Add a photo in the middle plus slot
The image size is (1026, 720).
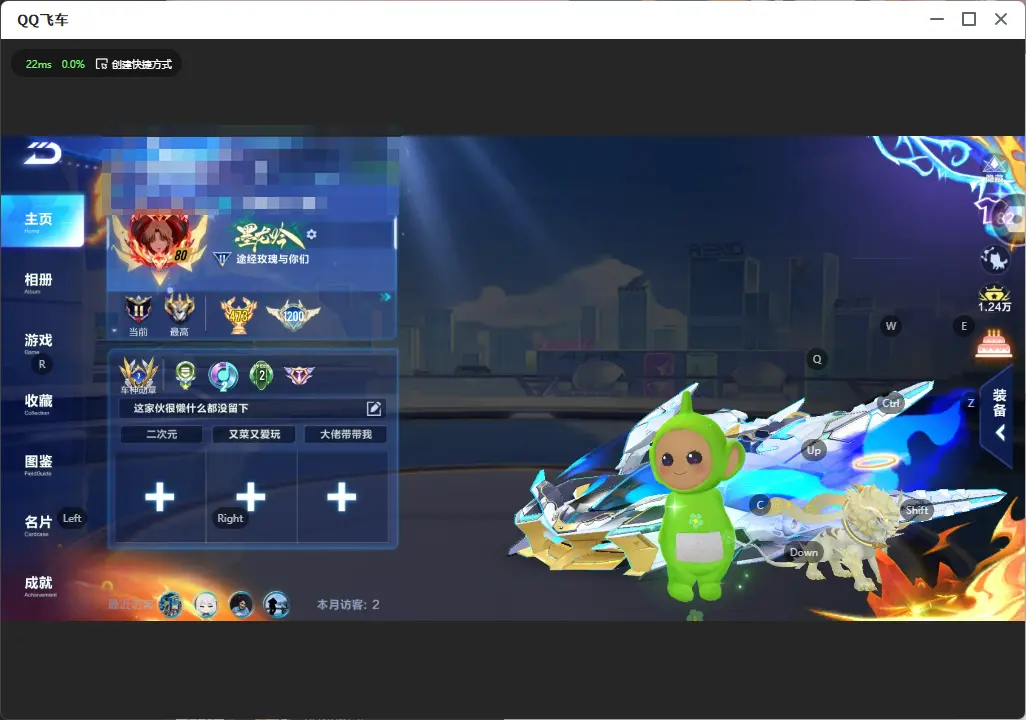pos(251,497)
